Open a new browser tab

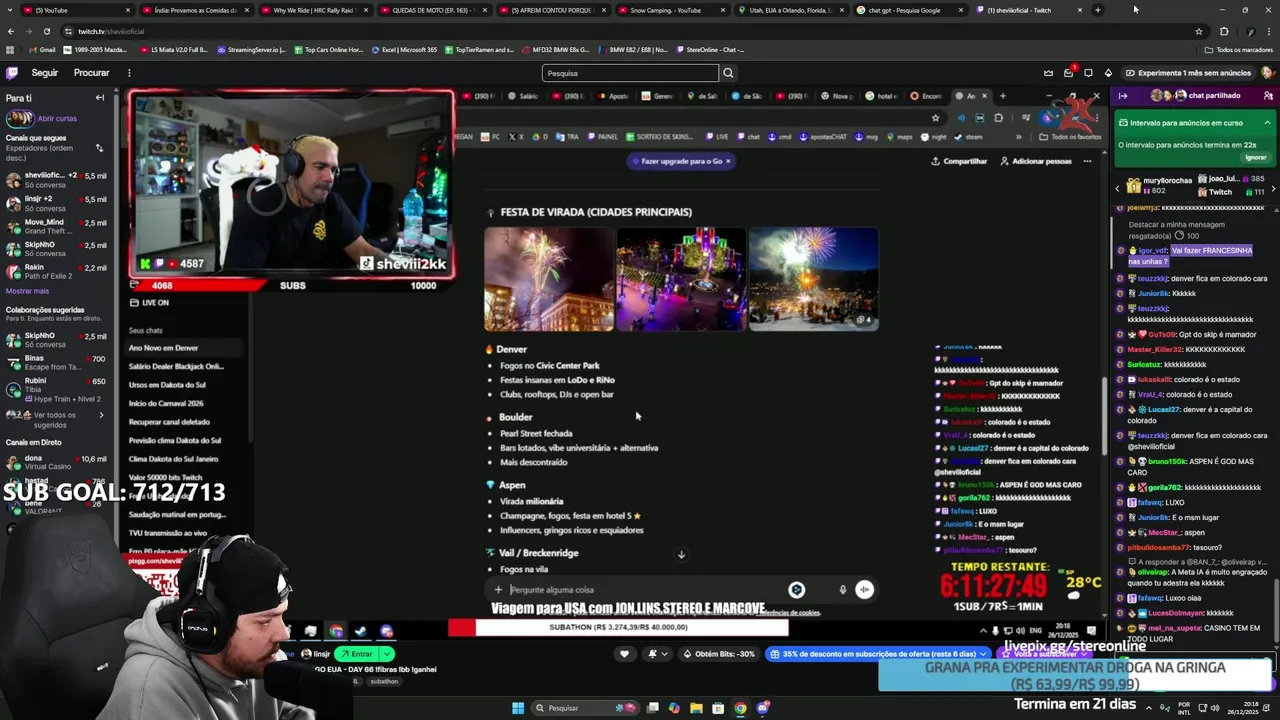pyautogui.click(x=1097, y=10)
